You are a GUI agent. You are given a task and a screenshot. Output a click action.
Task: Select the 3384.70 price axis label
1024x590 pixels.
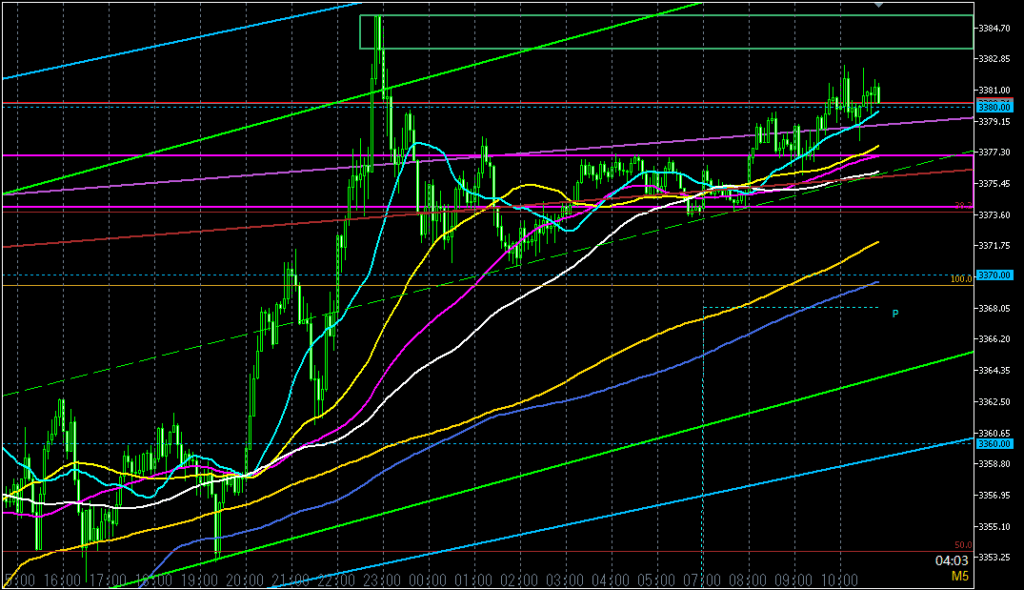pos(995,28)
